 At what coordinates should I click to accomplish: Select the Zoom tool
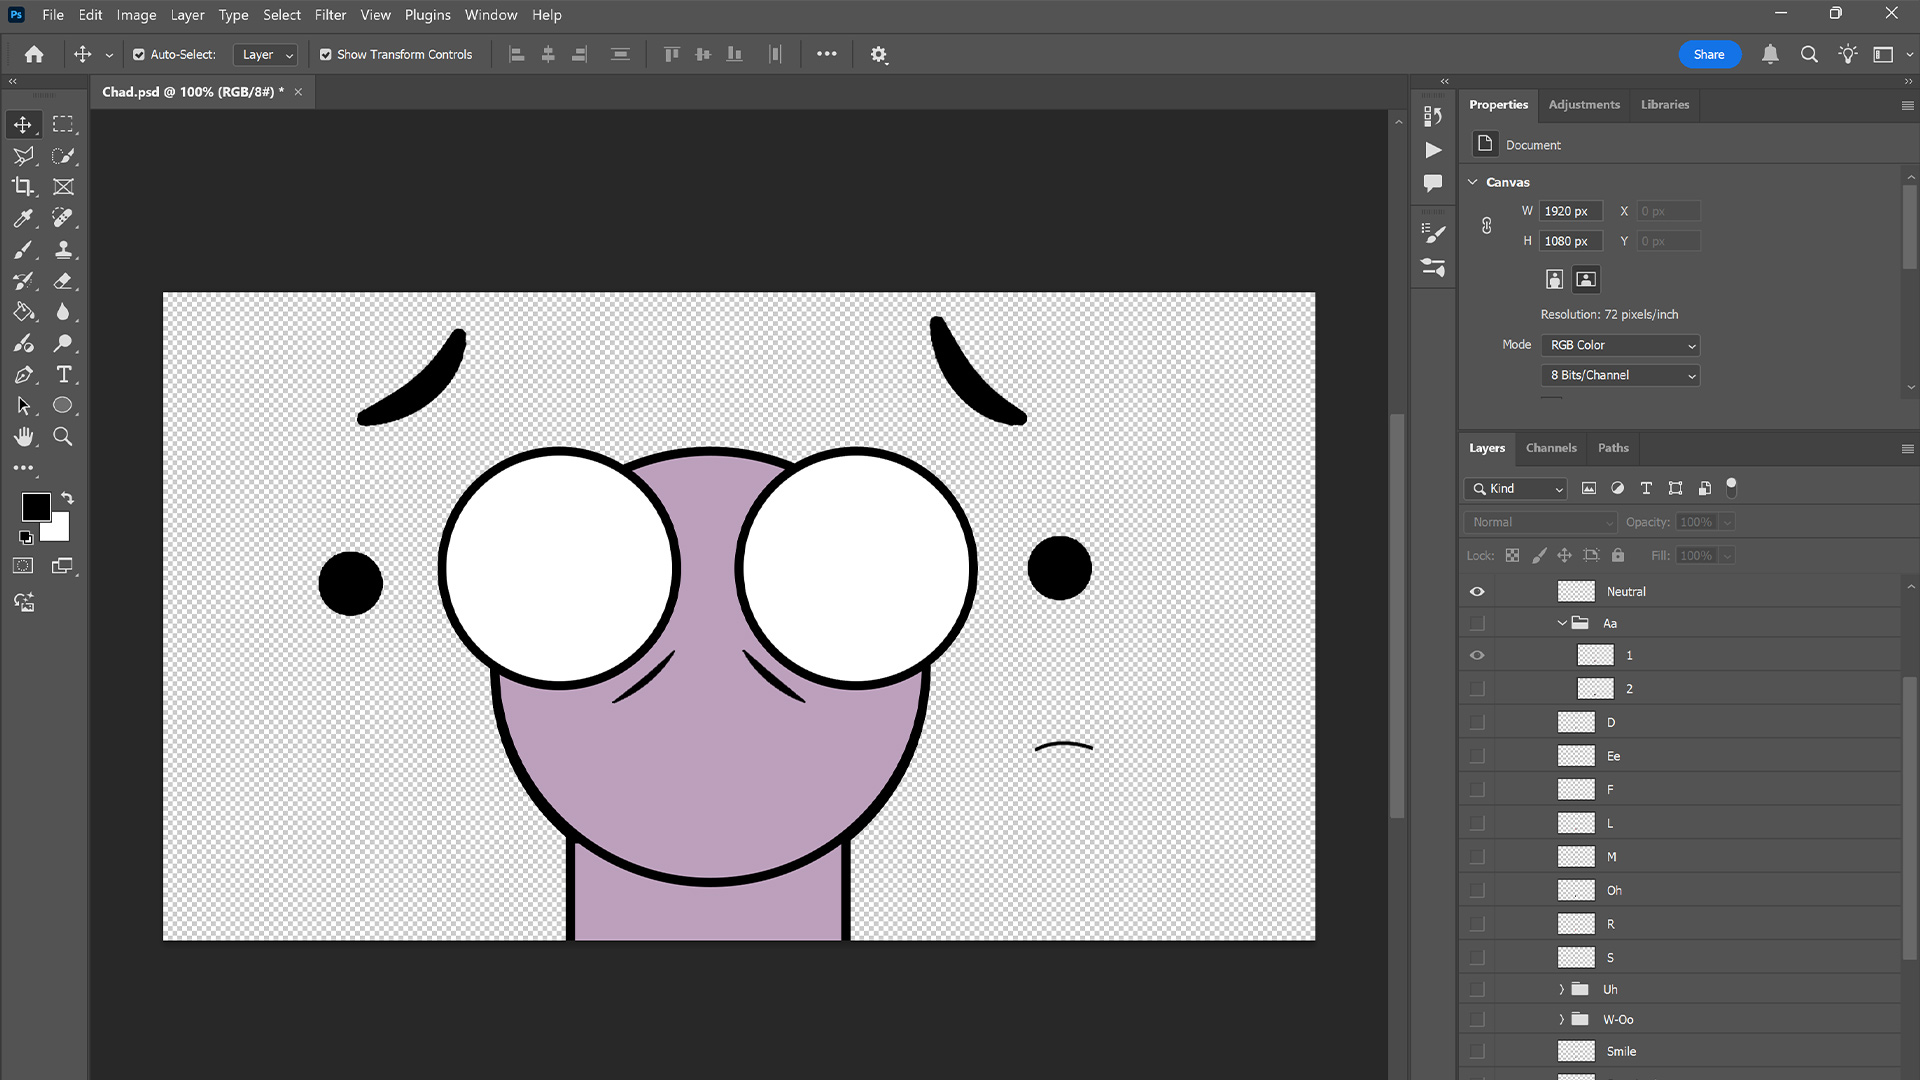click(x=63, y=437)
